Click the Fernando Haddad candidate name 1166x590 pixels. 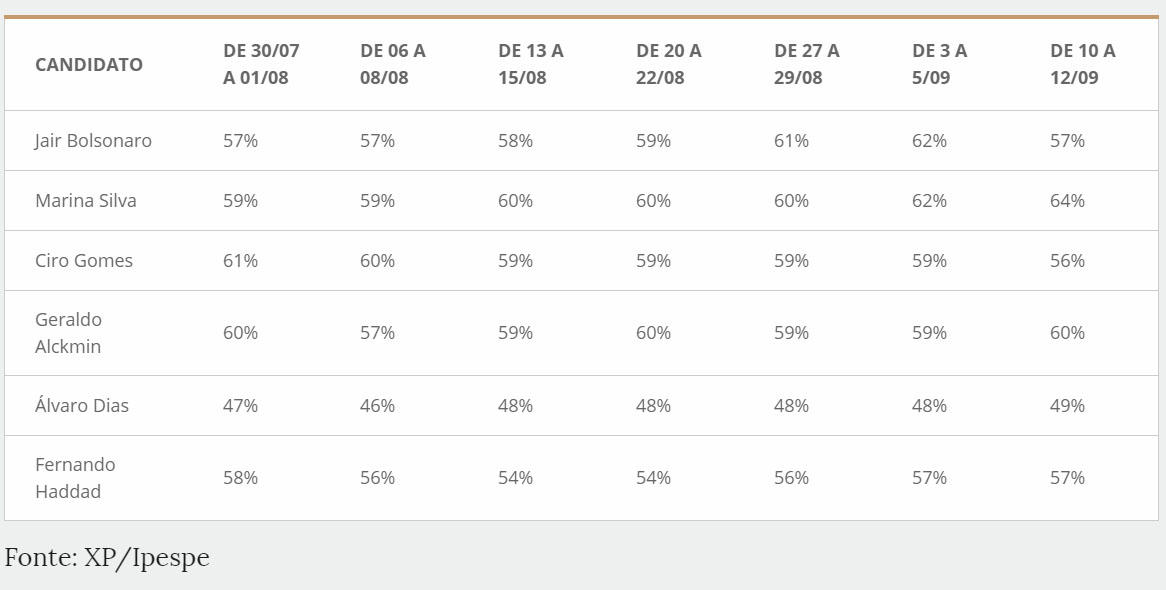click(75, 478)
